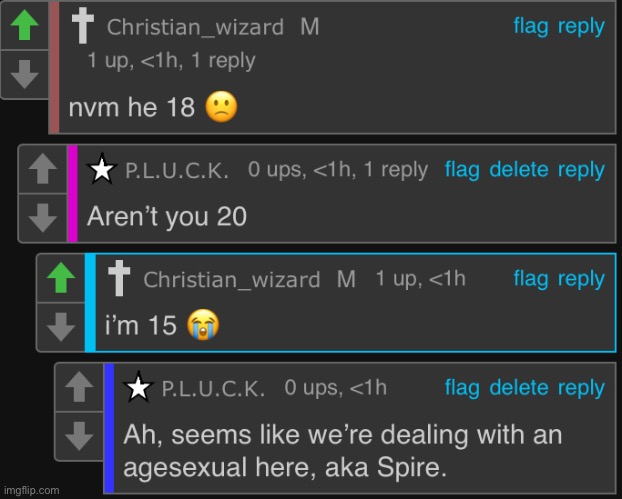The width and height of the screenshot is (622, 499).
Task: Delete the "agesexual" comment
Action: (519, 388)
